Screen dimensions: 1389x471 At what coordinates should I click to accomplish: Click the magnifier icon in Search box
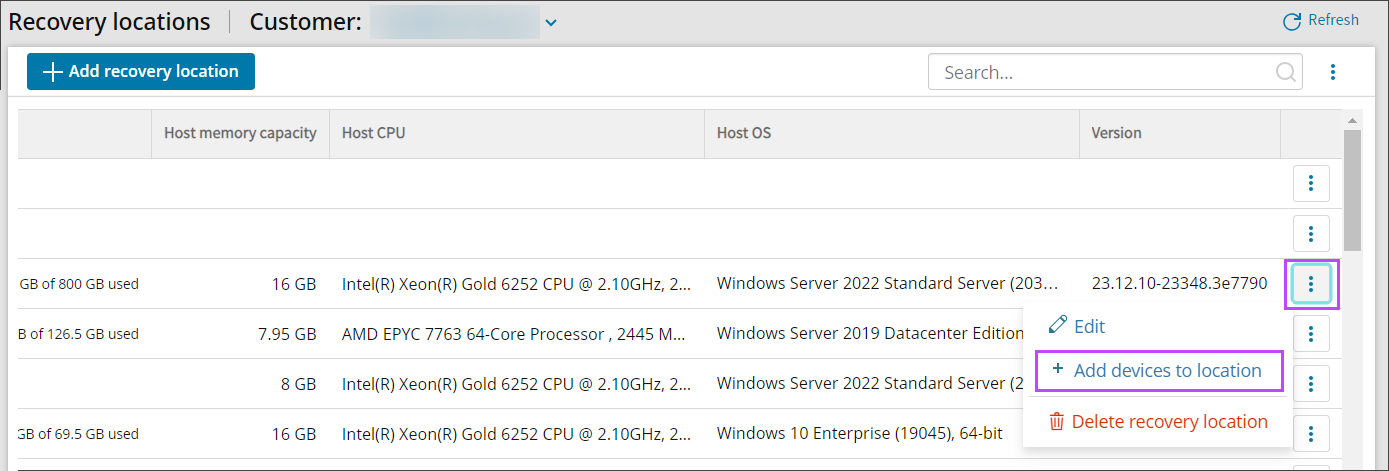tap(1285, 72)
